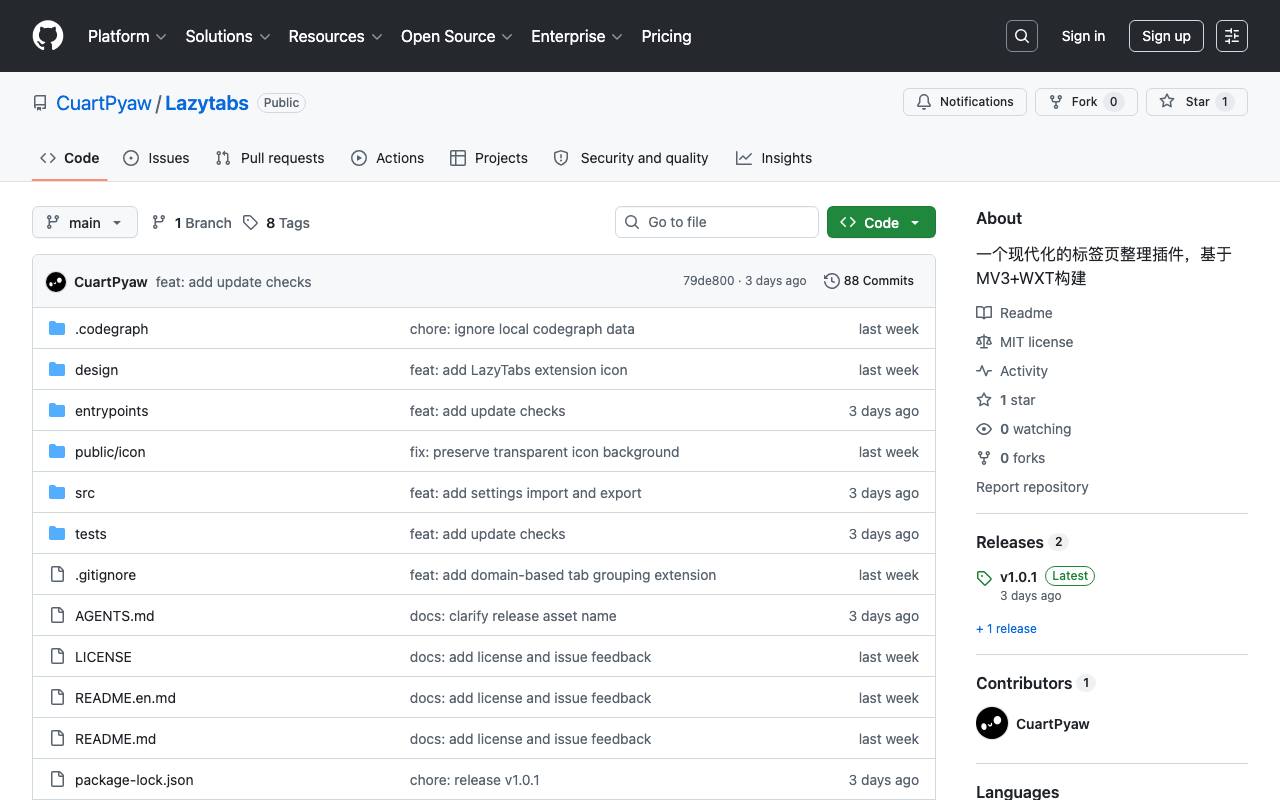
Task: Click the tag icon beside 8 Tags
Action: (250, 222)
